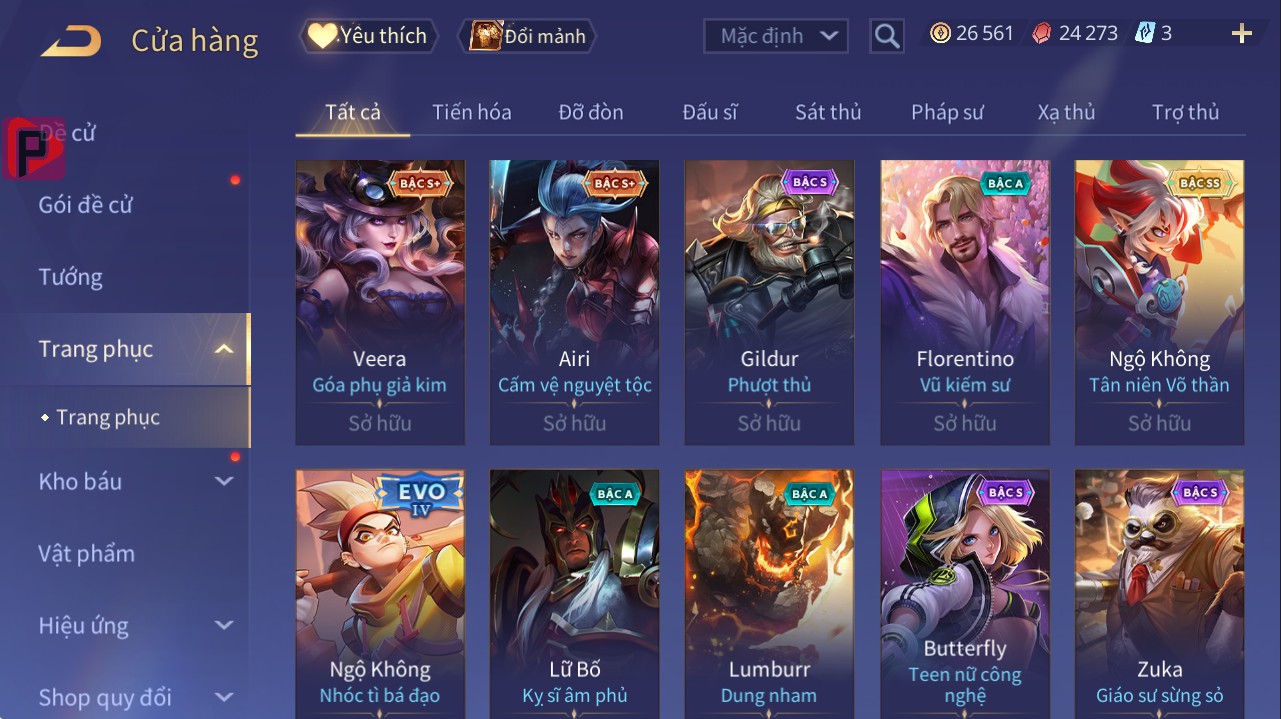Switch to the Sát thủ tab
Image resolution: width=1281 pixels, height=719 pixels.
coord(828,112)
